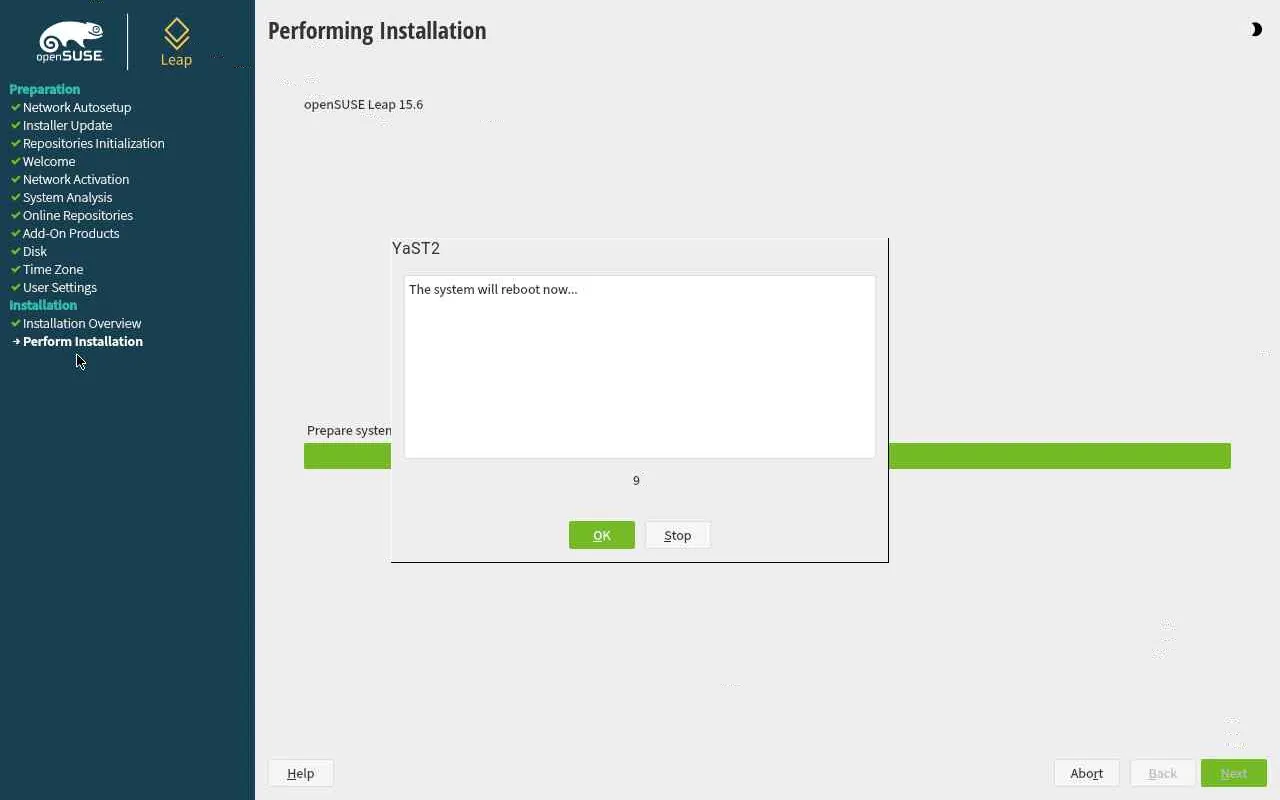The height and width of the screenshot is (800, 1280).
Task: Select Perform Installation current step
Action: pyautogui.click(x=83, y=341)
